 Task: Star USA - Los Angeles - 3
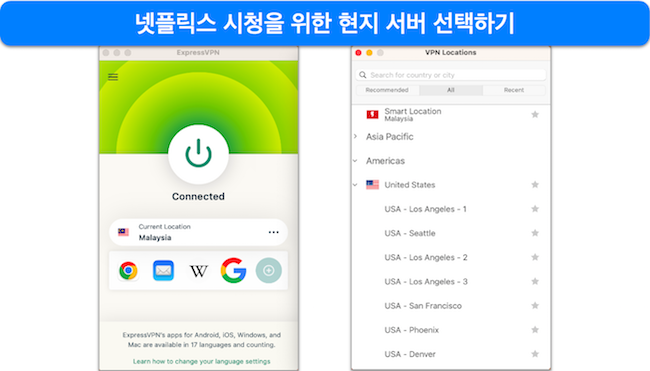coord(535,281)
